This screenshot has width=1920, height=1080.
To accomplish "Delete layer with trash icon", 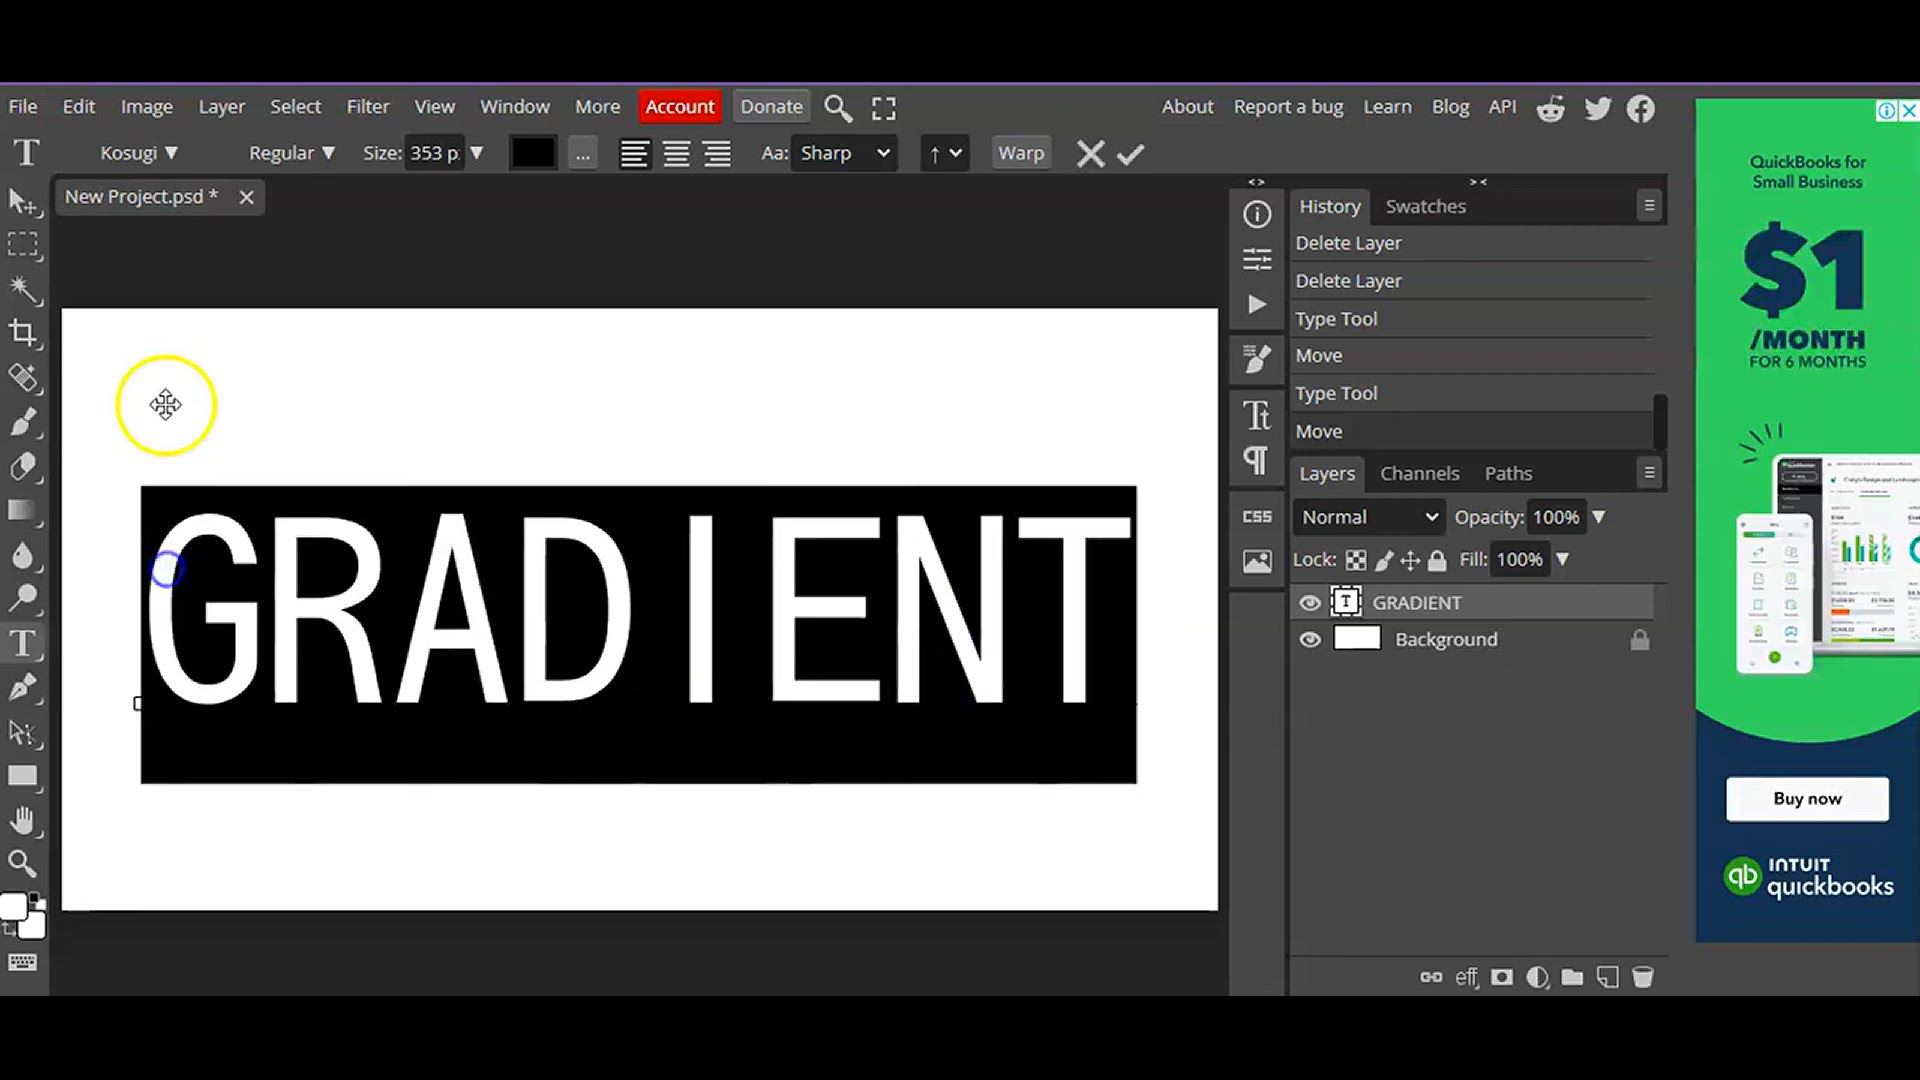I will tap(1642, 977).
